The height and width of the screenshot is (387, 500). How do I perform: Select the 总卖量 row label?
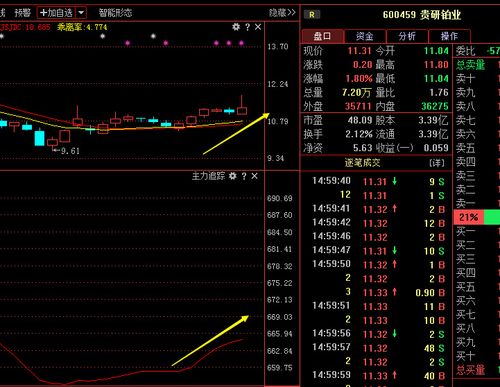(x=470, y=65)
